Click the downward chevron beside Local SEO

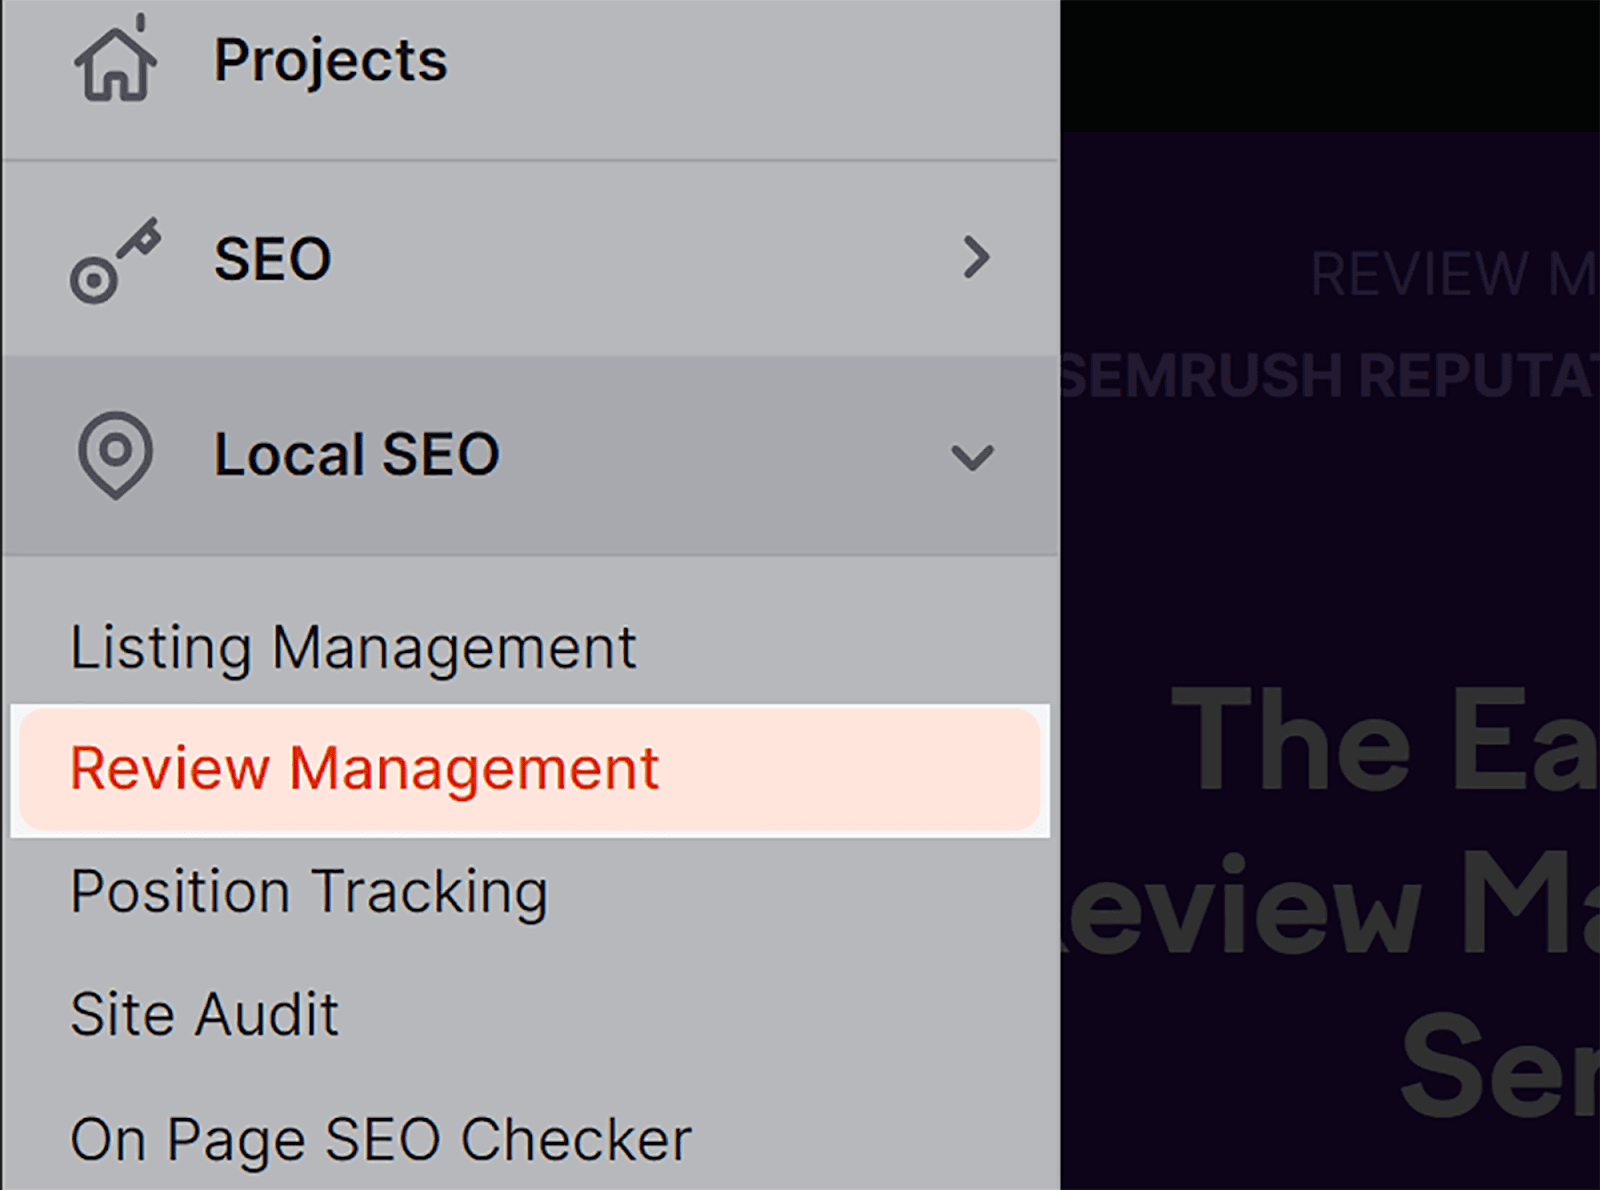[x=971, y=457]
